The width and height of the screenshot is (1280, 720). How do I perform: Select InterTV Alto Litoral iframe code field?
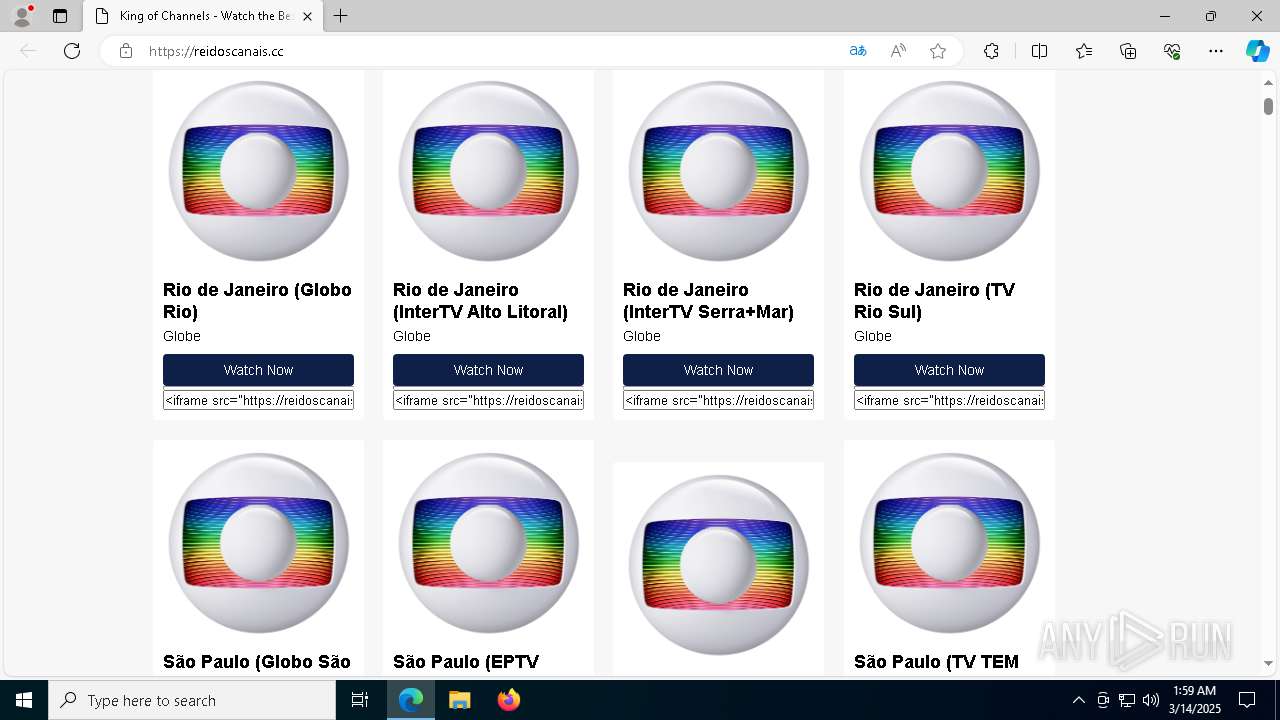point(488,400)
